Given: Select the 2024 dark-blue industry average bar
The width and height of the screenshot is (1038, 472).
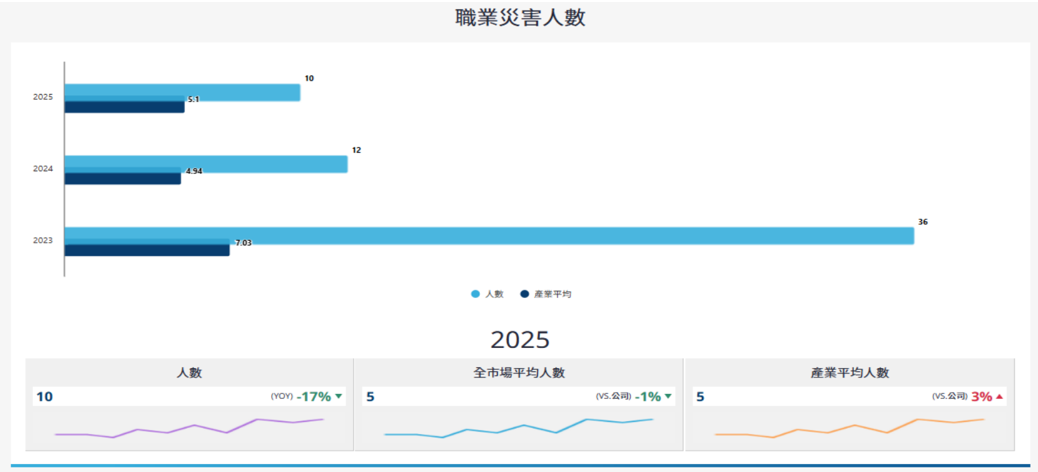Looking at the screenshot, I should tap(122, 178).
